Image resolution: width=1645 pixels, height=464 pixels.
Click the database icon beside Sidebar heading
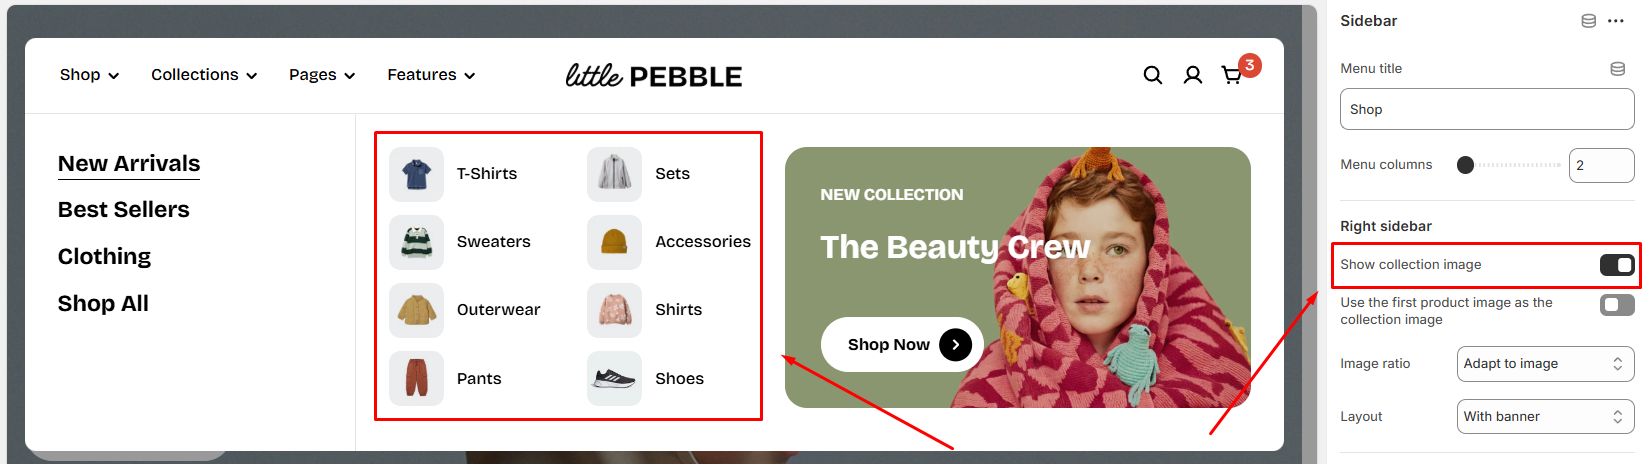[1588, 21]
